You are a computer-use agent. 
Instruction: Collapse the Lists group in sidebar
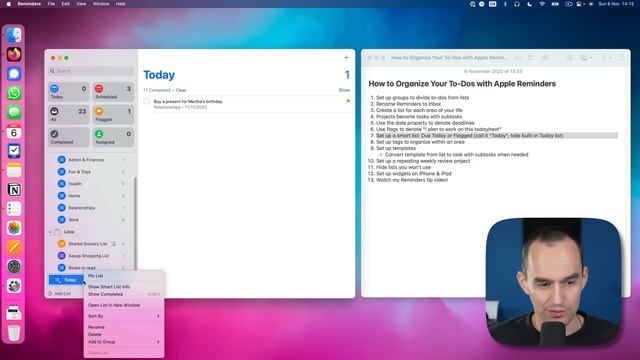(x=51, y=232)
